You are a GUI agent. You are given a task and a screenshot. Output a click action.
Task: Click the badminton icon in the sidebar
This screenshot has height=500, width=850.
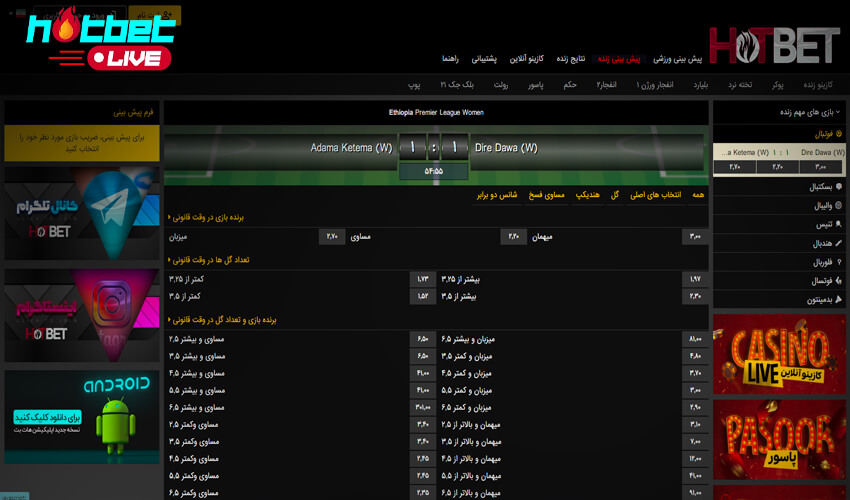point(839,300)
